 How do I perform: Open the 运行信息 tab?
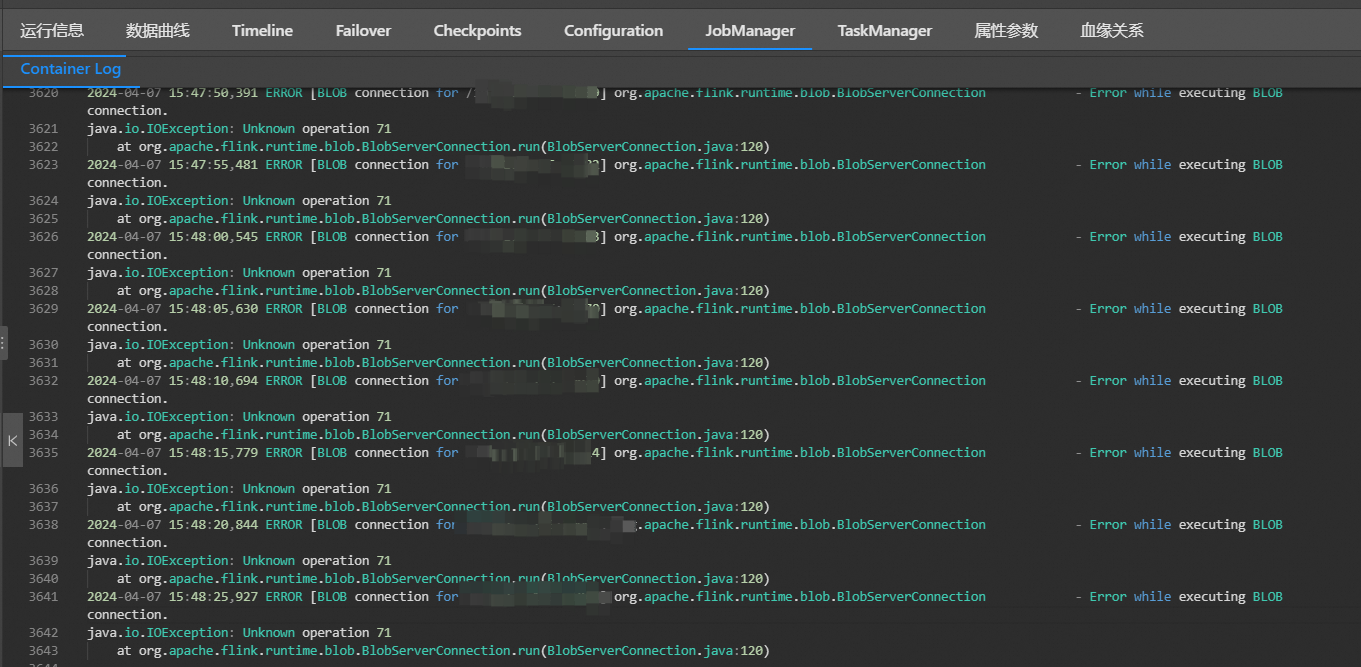[x=52, y=30]
